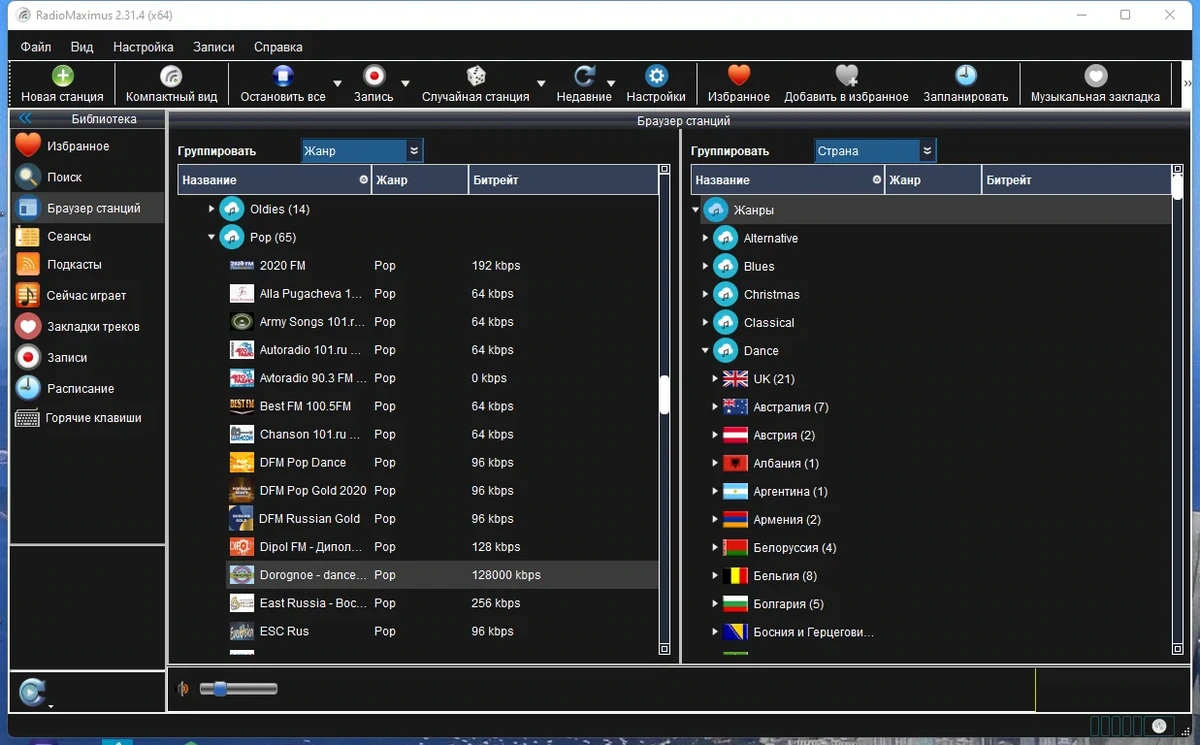
Task: Expand the Christmas genre node
Action: pyautogui.click(x=705, y=294)
